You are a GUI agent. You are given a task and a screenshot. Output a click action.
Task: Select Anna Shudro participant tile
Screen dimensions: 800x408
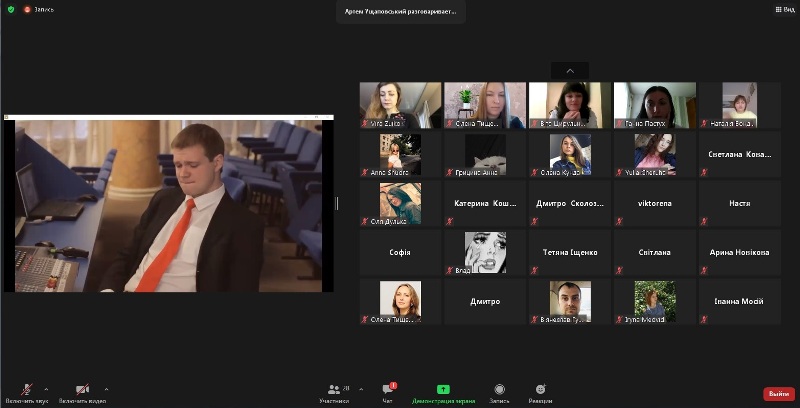(x=401, y=154)
